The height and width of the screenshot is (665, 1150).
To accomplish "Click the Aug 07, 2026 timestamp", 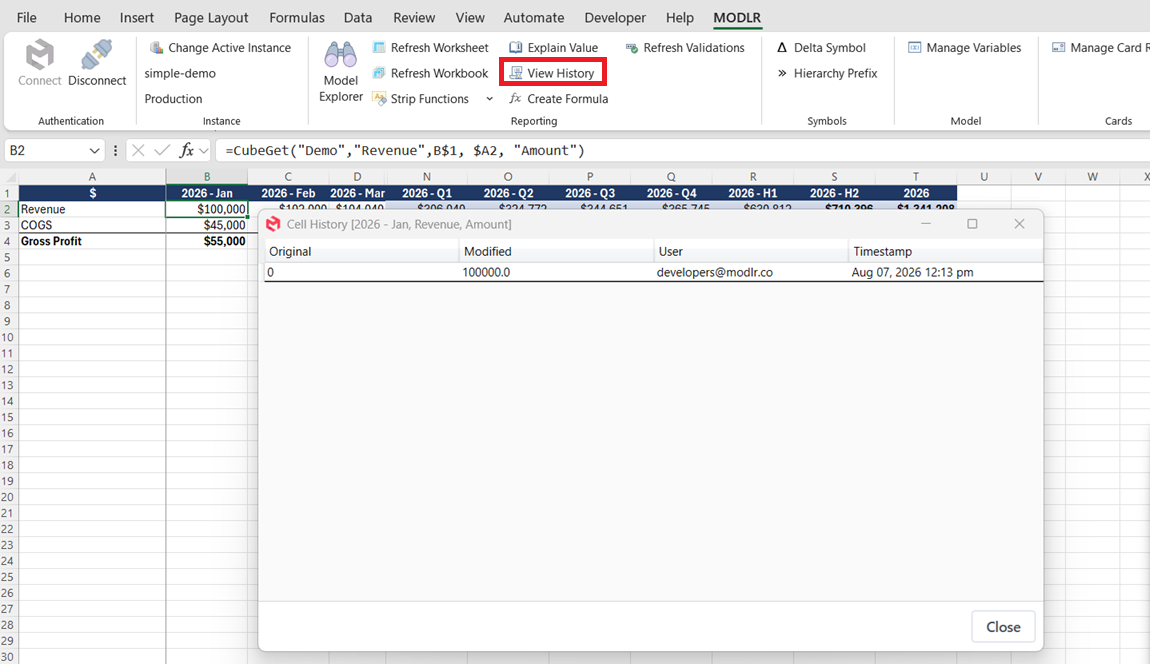I will point(912,272).
